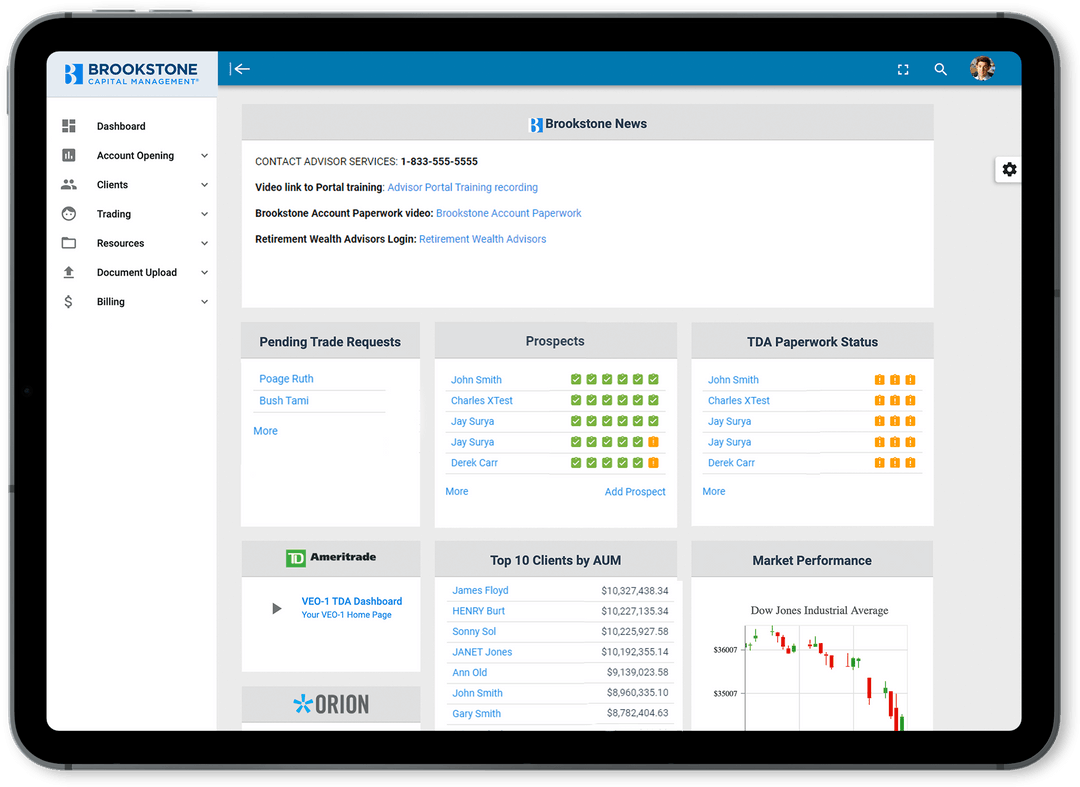Image resolution: width=1080 pixels, height=787 pixels.
Task: Select the Document Upload arrow icon
Action: tap(70, 272)
